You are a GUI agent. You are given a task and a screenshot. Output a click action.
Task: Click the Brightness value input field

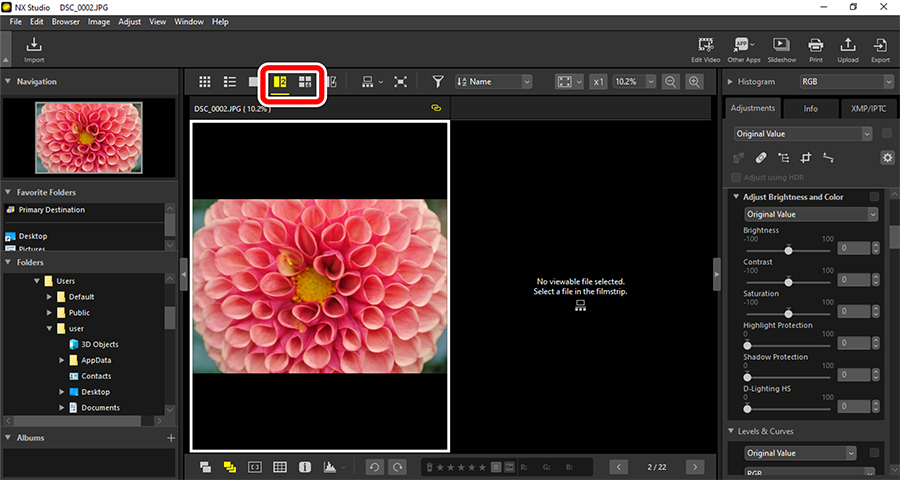[x=854, y=248]
